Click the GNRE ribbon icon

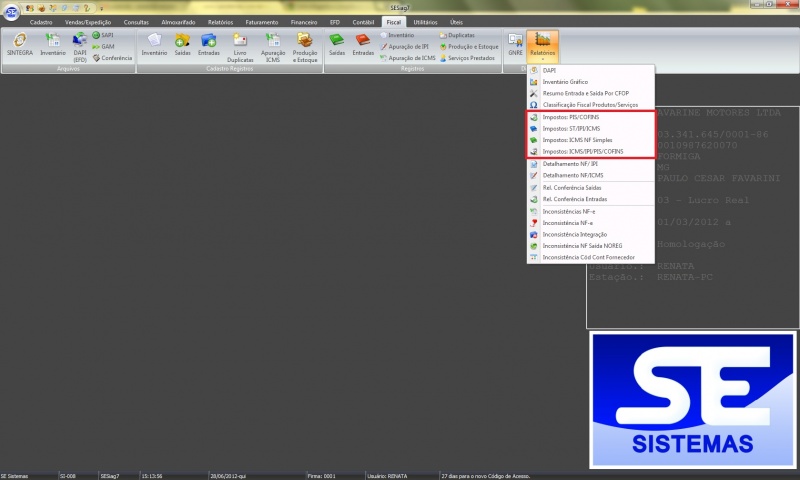[515, 45]
